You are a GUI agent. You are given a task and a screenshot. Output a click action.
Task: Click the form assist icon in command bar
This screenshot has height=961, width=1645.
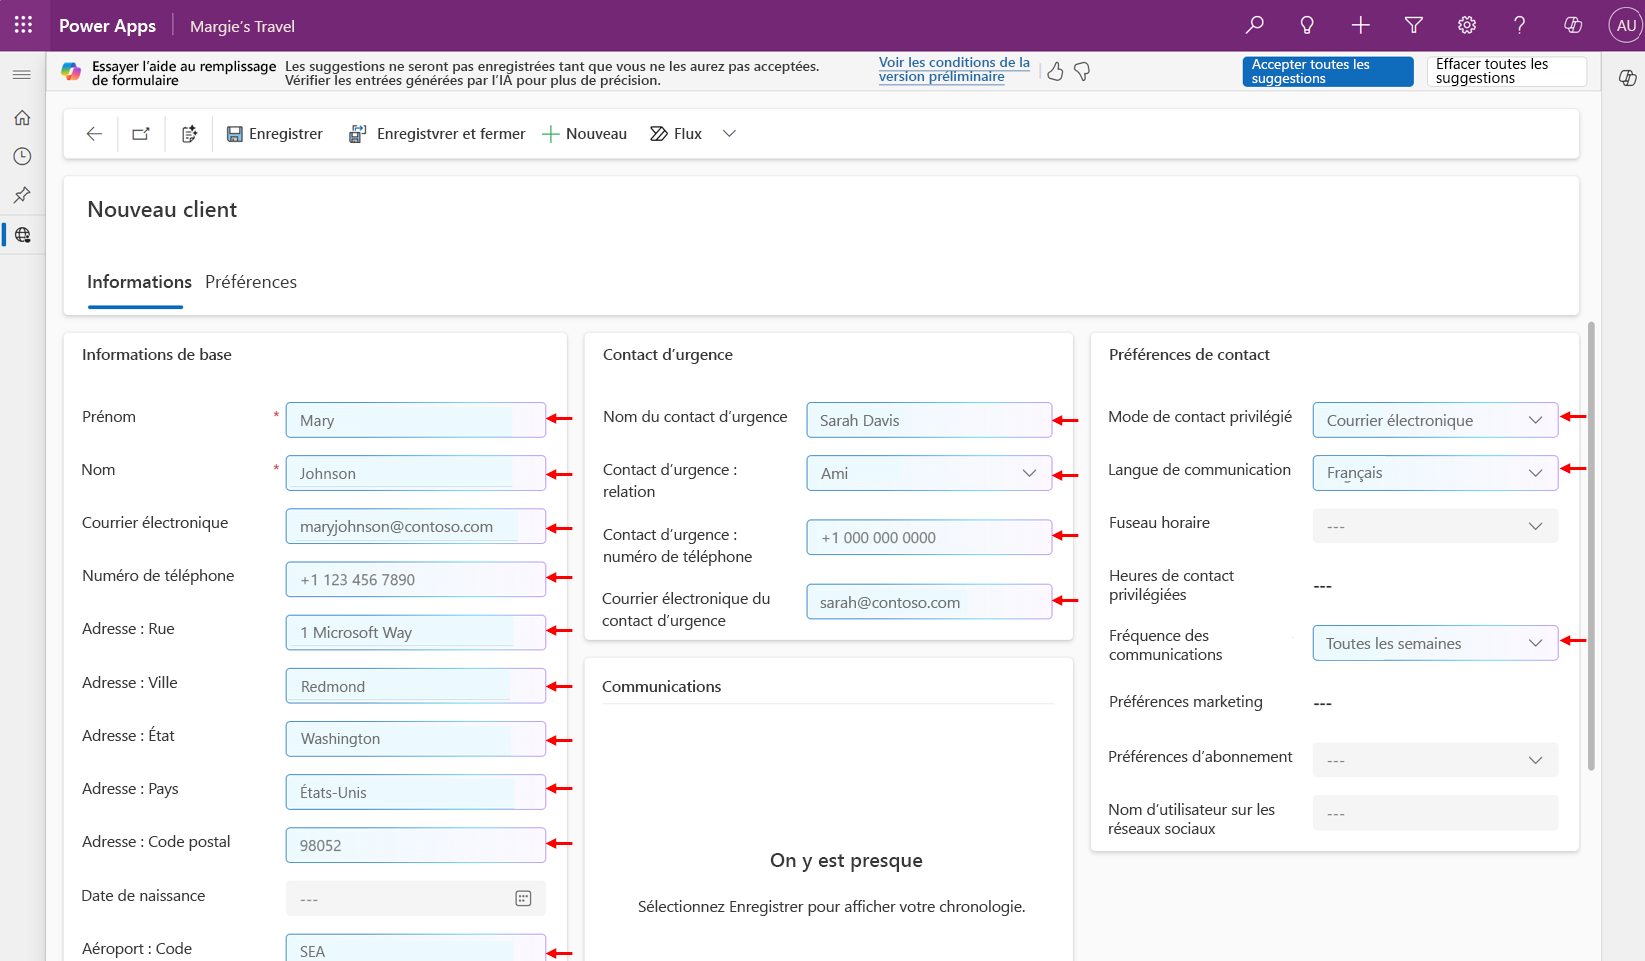click(189, 134)
